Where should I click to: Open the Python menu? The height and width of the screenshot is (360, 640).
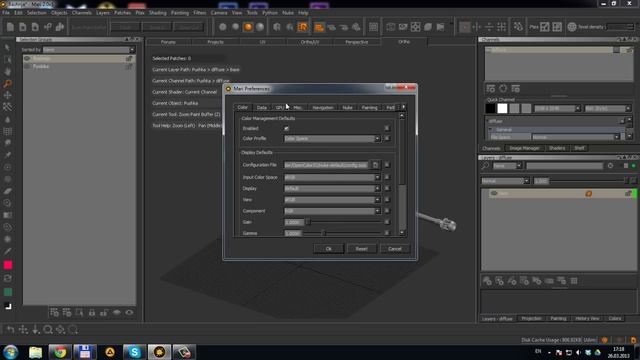click(x=269, y=13)
